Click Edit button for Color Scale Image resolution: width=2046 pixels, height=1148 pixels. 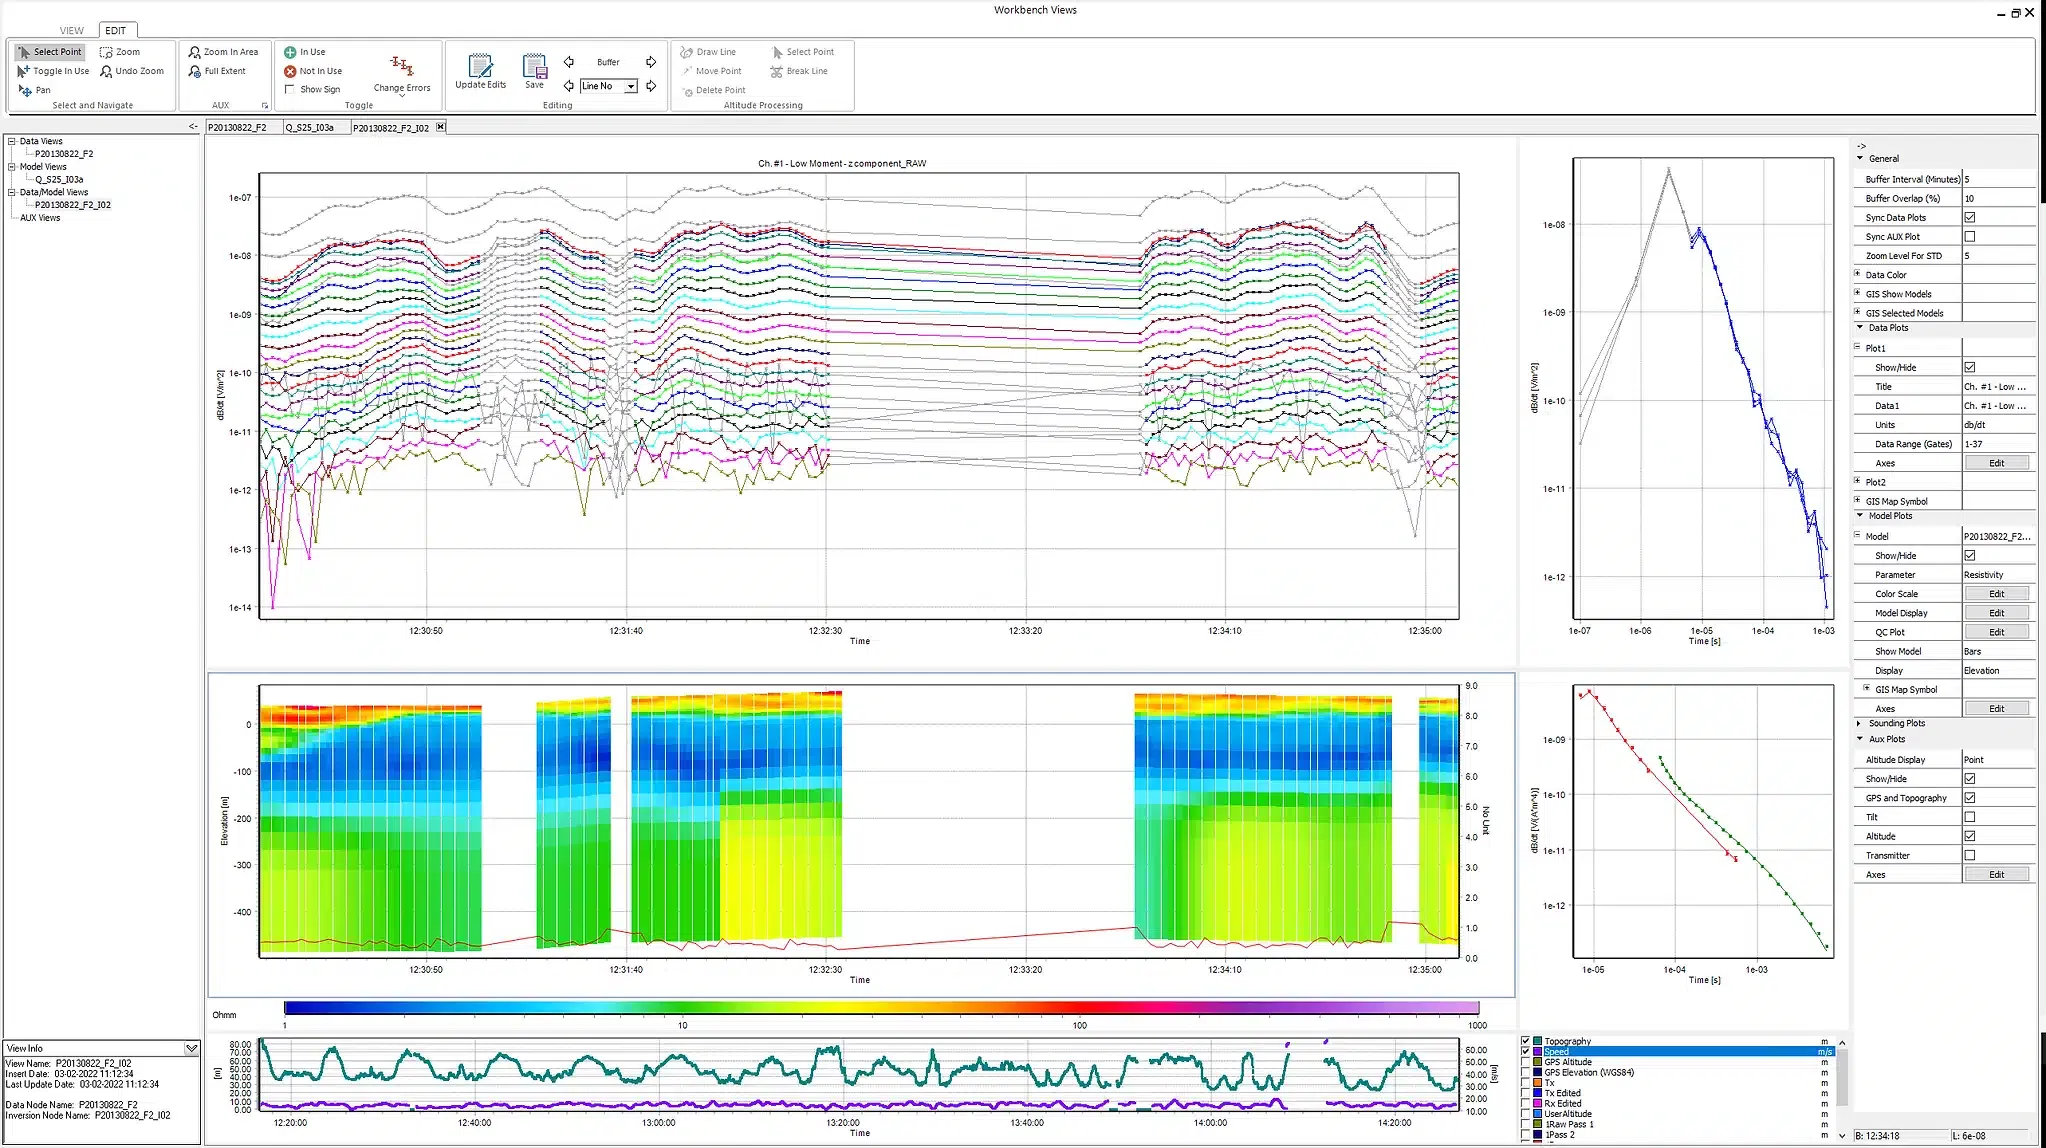coord(1997,594)
